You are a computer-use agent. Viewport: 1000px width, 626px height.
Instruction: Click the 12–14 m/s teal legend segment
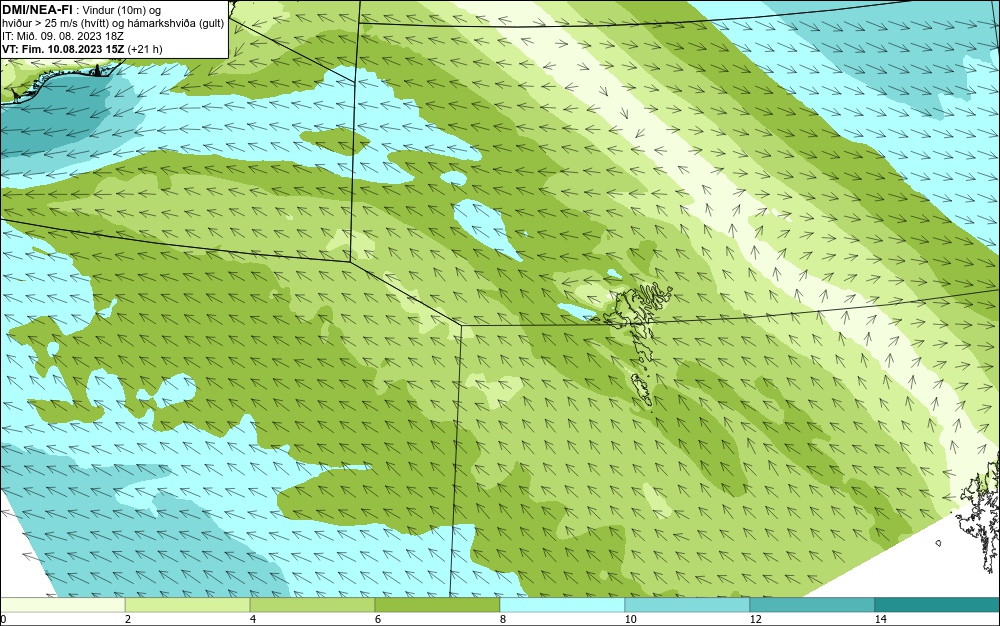(812, 605)
